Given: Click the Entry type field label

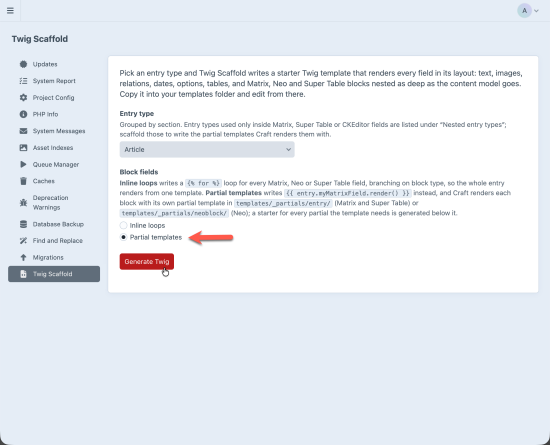Looking at the screenshot, I should pyautogui.click(x=137, y=114).
